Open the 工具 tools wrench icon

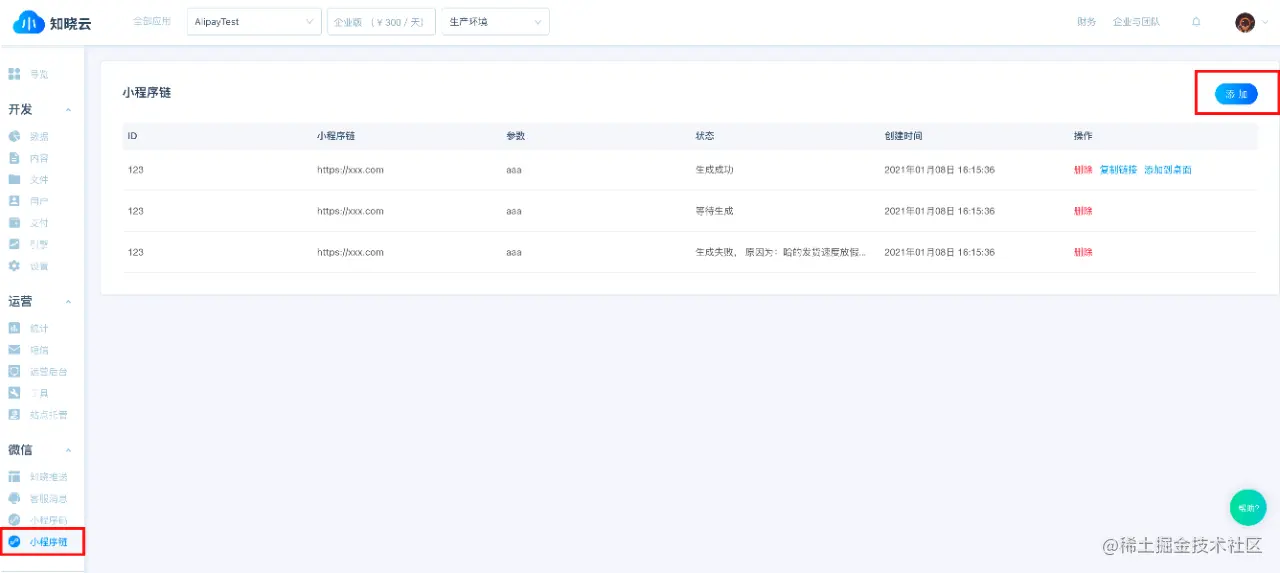14,393
